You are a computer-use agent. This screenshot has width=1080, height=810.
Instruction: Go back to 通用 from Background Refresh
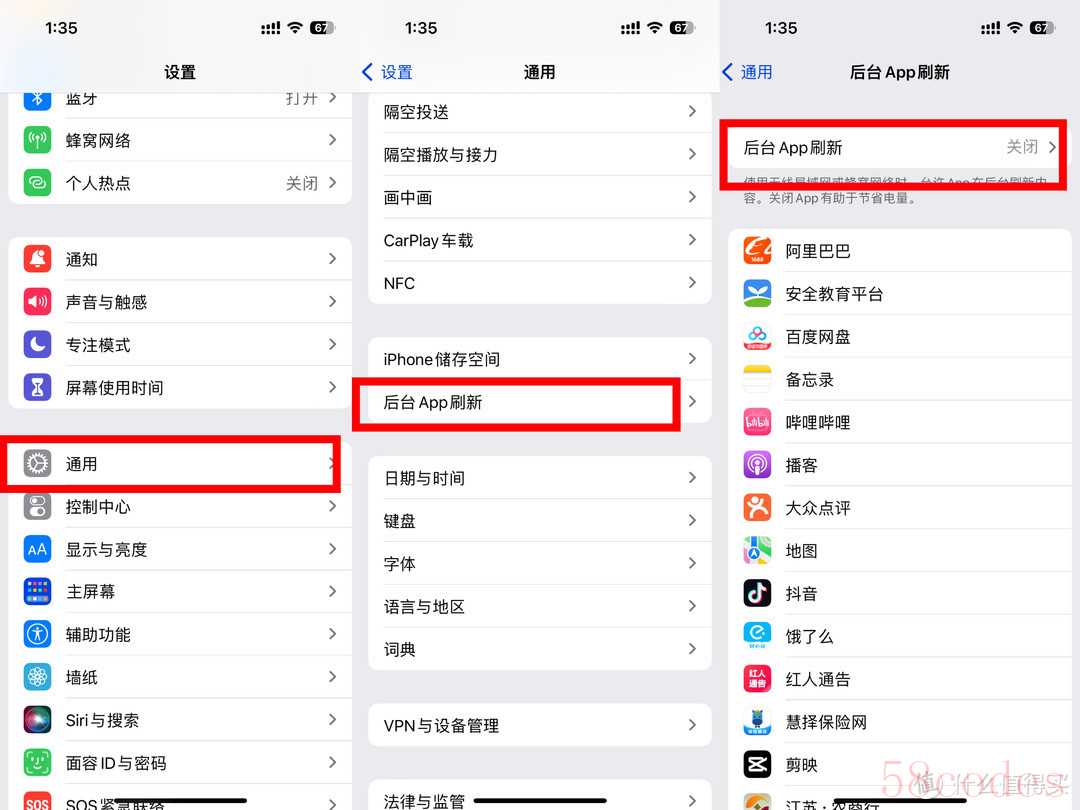pyautogui.click(x=747, y=72)
